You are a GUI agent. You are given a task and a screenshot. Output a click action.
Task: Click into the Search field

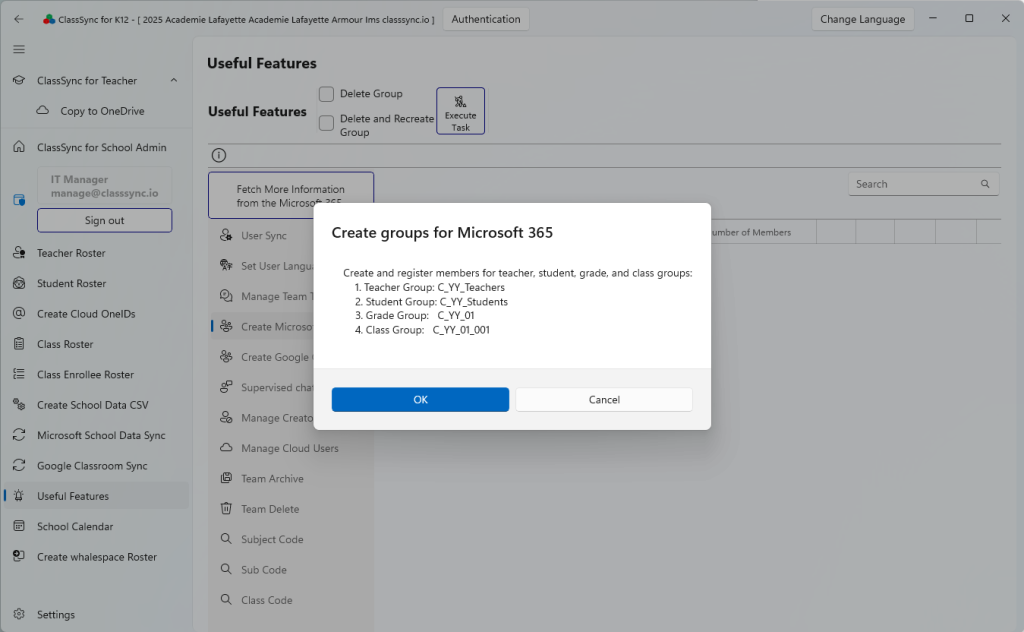pyautogui.click(x=923, y=184)
